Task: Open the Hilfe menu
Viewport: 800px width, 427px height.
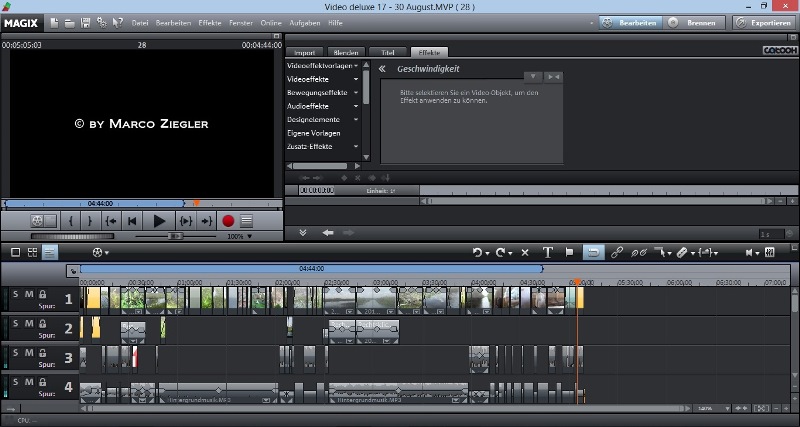Action: (335, 23)
